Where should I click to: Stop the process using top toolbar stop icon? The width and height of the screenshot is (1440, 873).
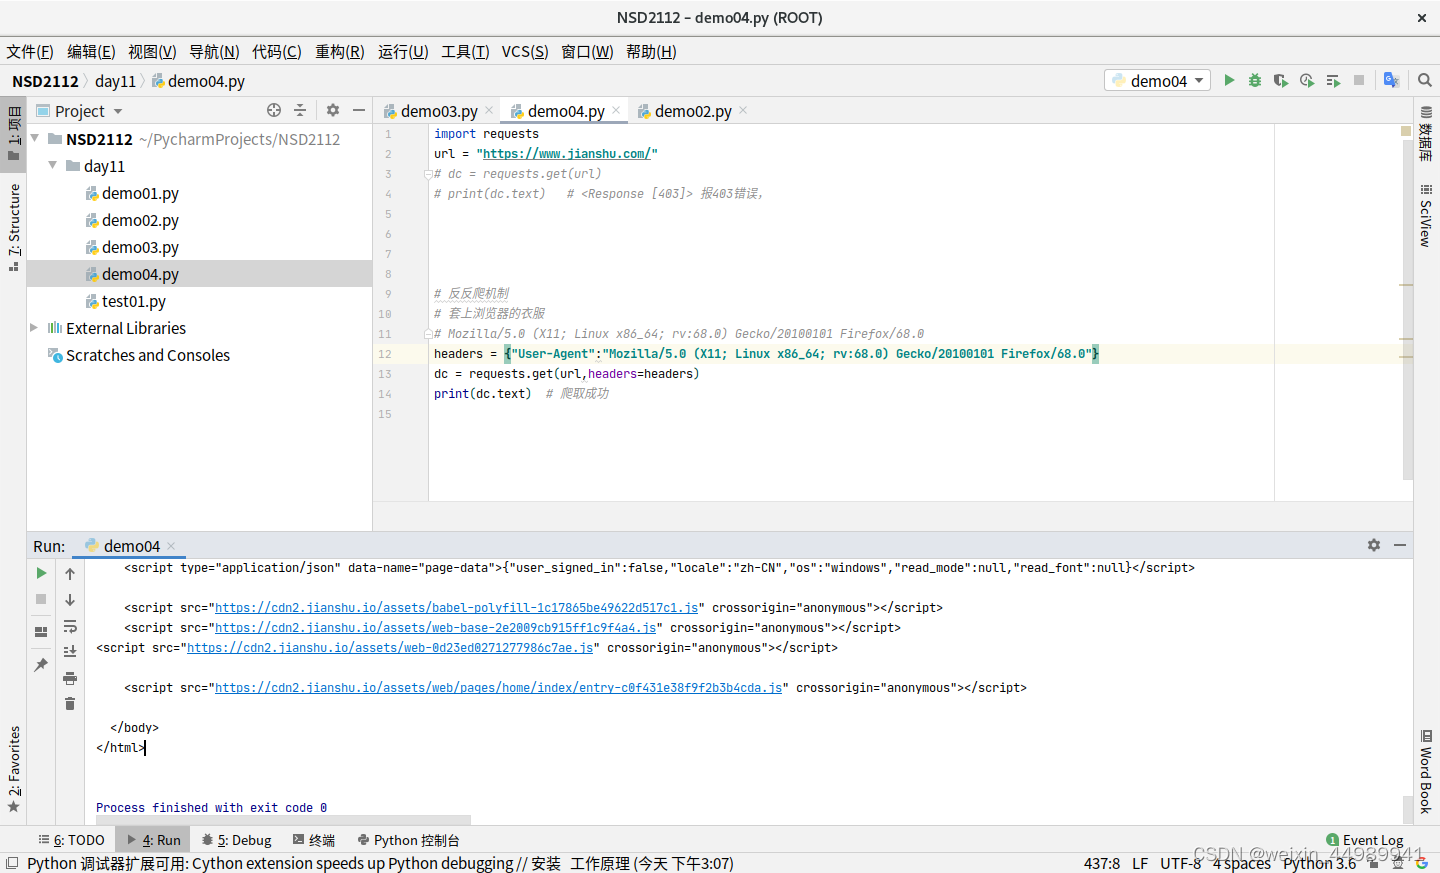click(x=1359, y=80)
